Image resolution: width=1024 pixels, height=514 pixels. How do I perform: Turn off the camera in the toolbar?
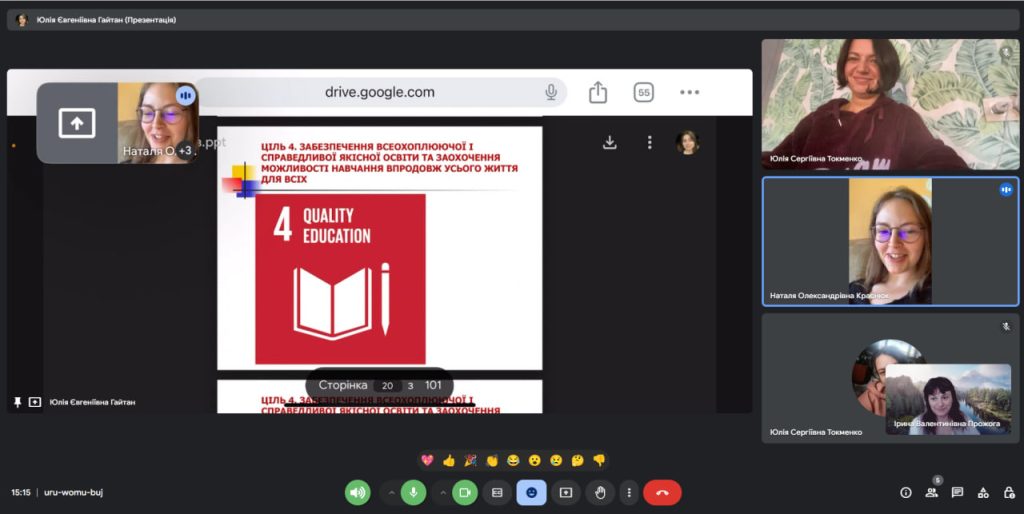(465, 492)
